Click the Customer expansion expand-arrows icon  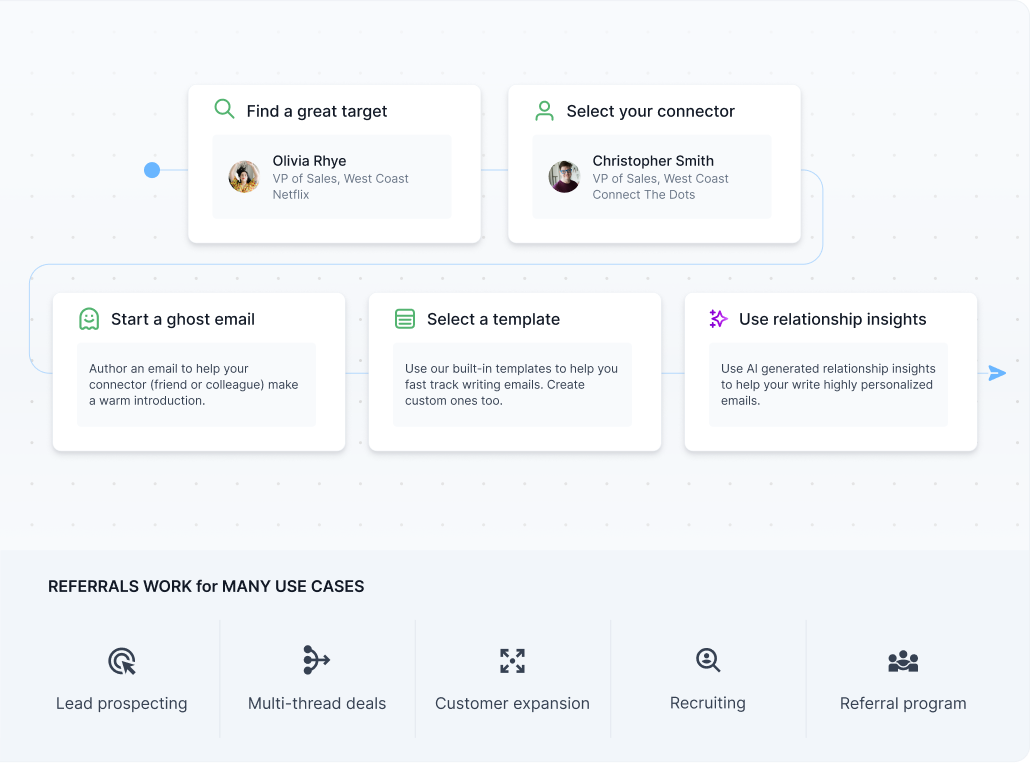[x=511, y=660]
